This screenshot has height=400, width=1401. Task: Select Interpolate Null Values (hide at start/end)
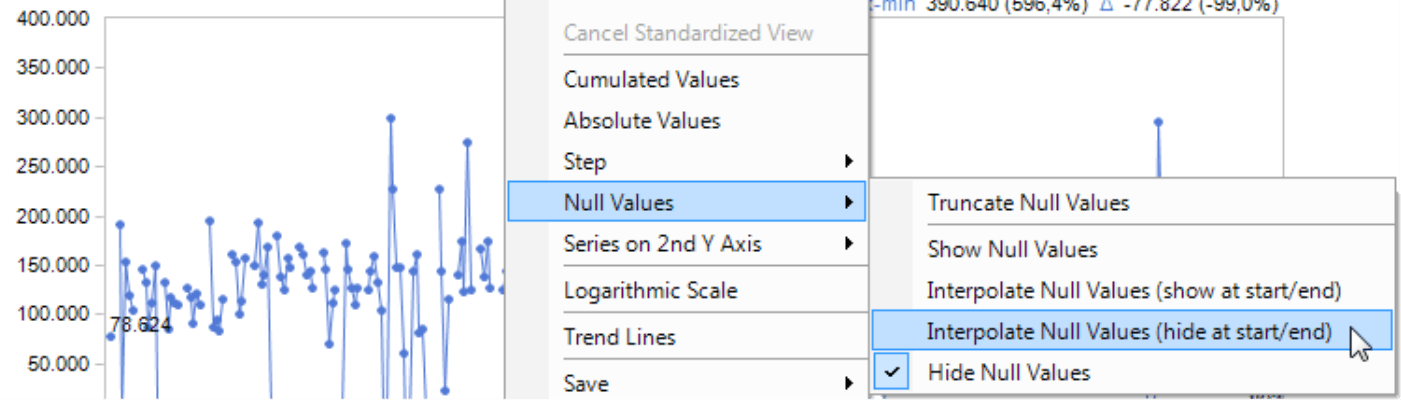(1132, 332)
